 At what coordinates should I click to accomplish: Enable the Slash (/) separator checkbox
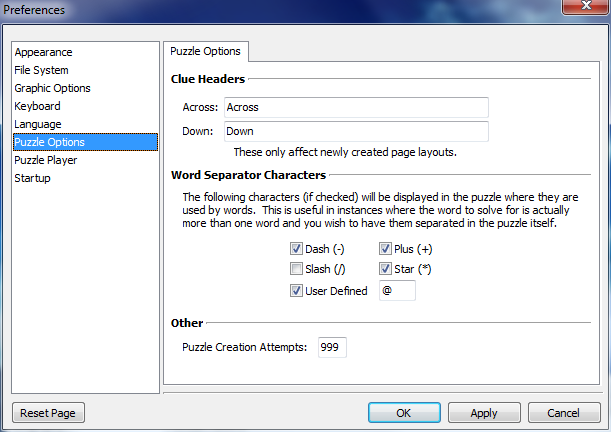click(296, 270)
